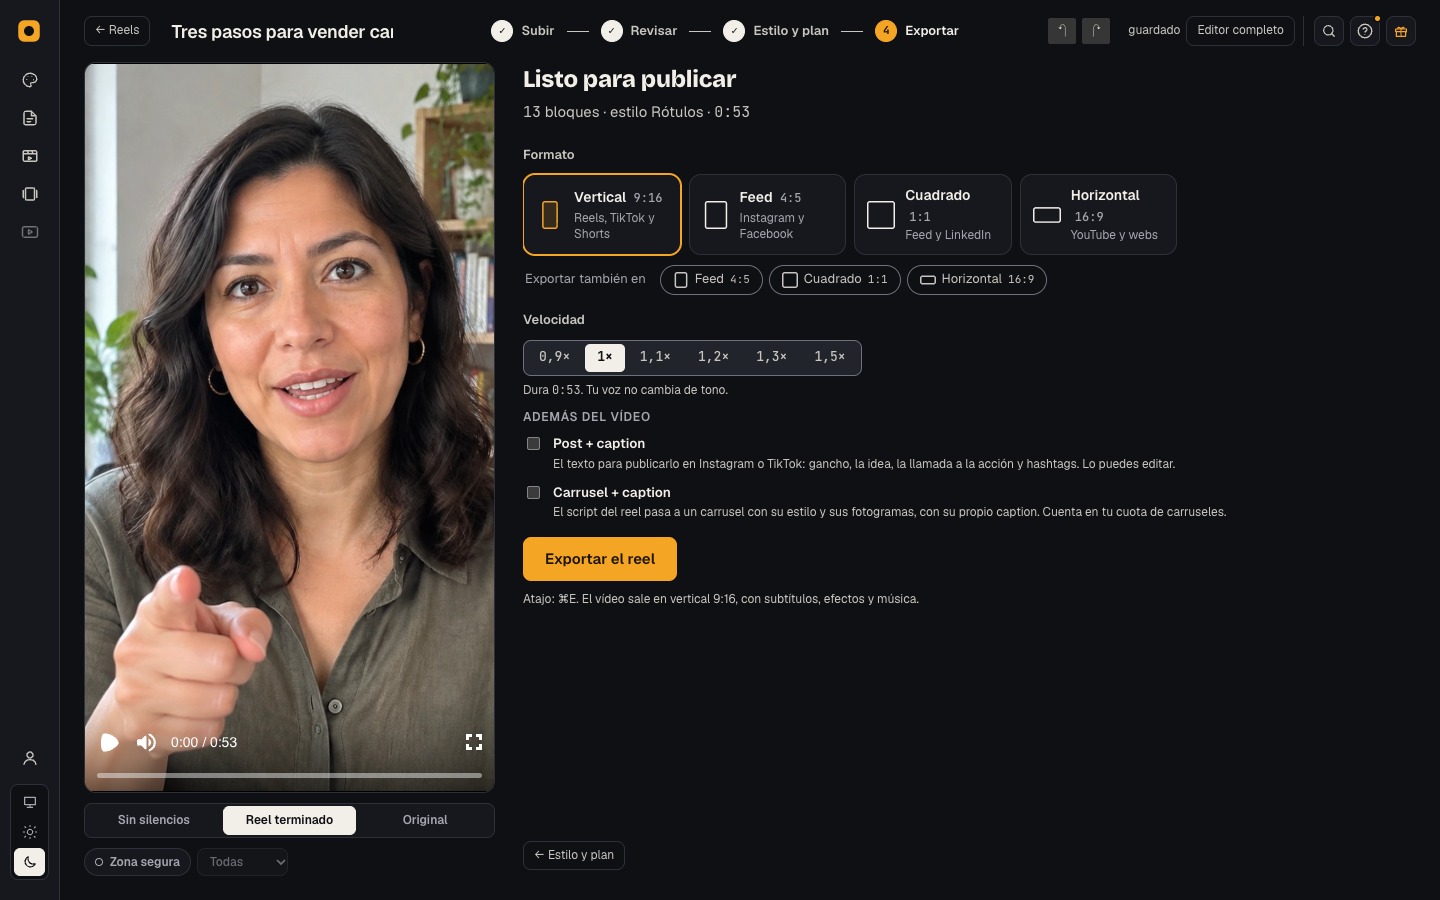Screen dimensions: 1440x900
Task: Enable Post + caption checkbox
Action: (534, 443)
